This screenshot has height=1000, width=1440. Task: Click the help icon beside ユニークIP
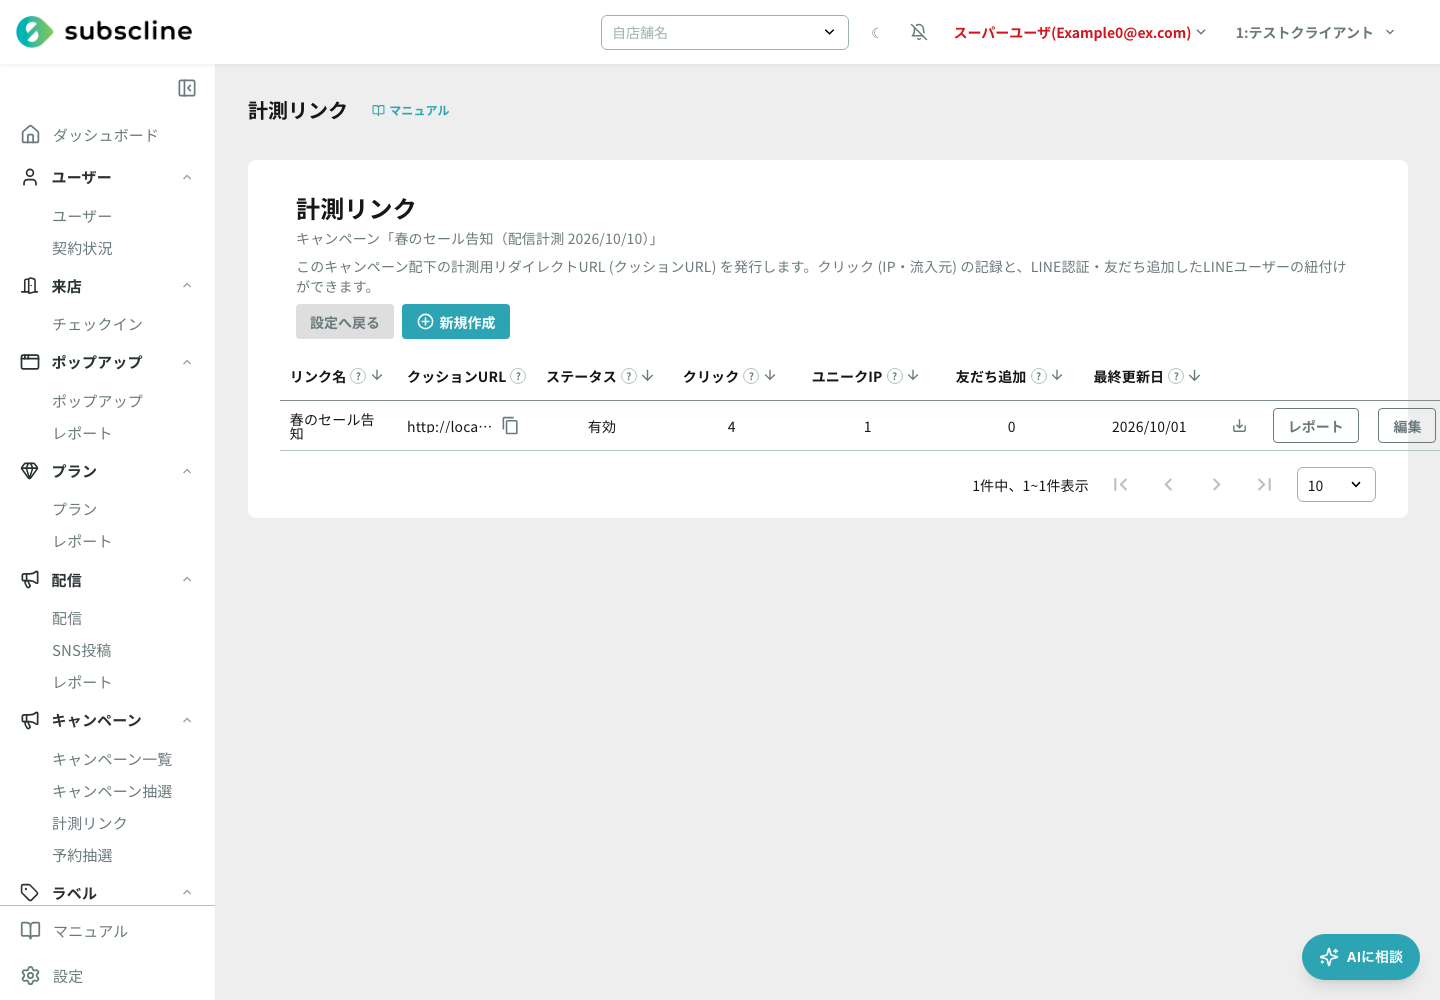895,376
